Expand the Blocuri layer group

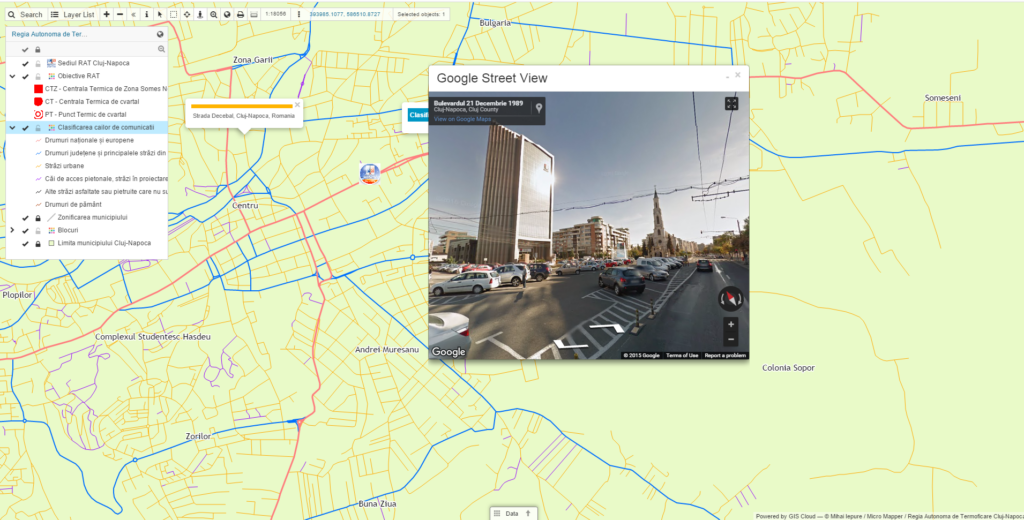(x=12, y=231)
